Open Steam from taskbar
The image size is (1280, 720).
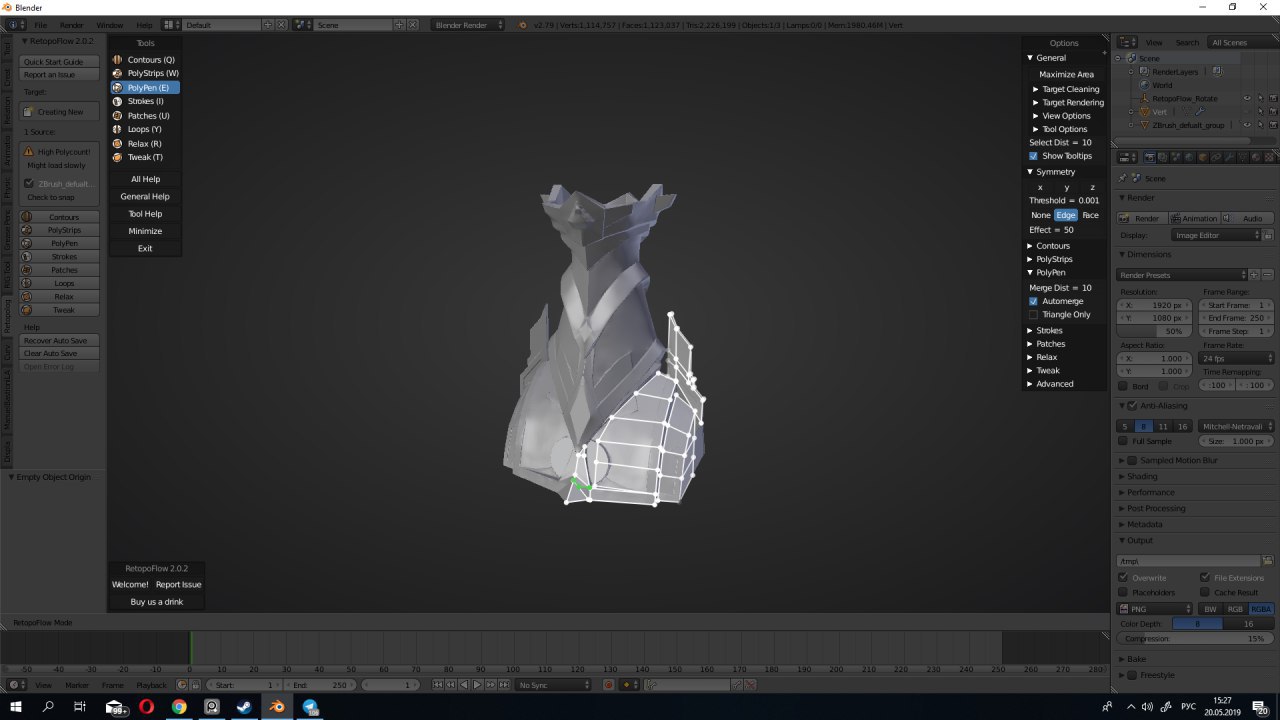tap(244, 707)
